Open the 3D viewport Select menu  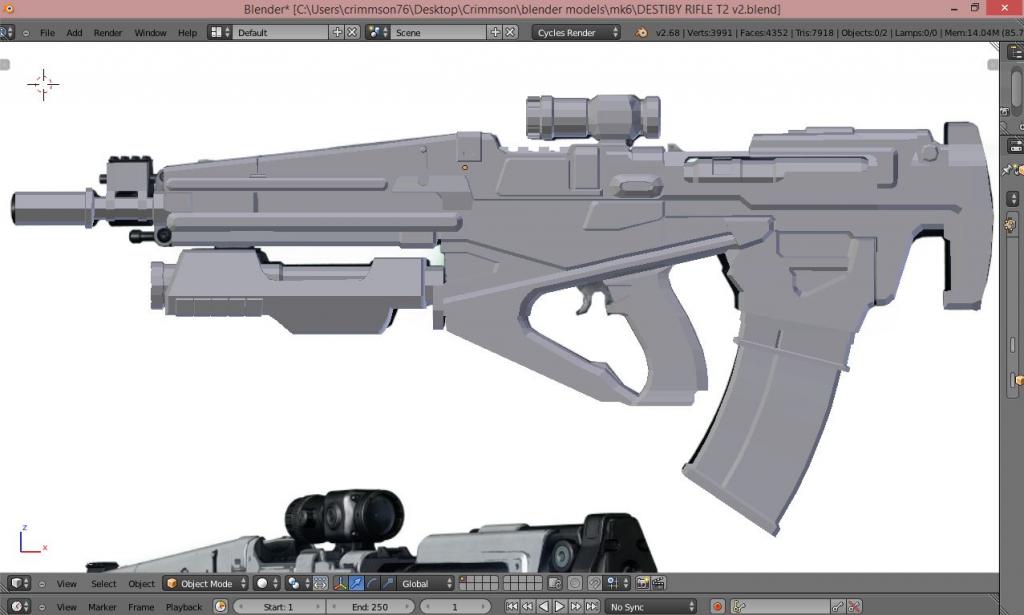click(x=103, y=584)
